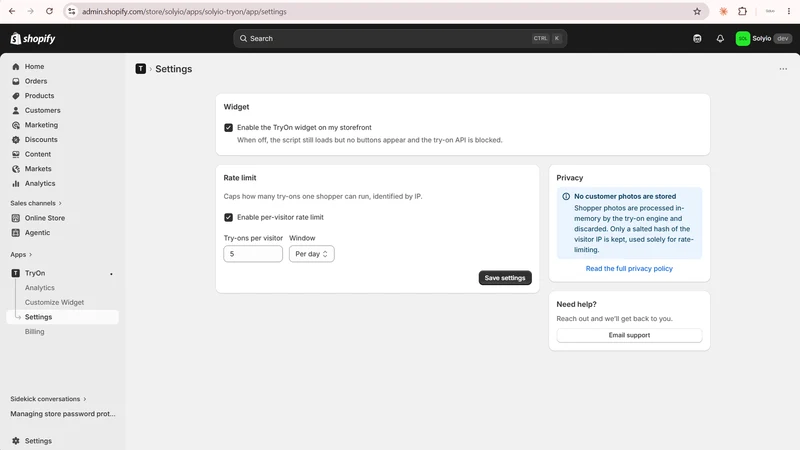800x450 pixels.
Task: Open the Products section
Action: point(39,95)
